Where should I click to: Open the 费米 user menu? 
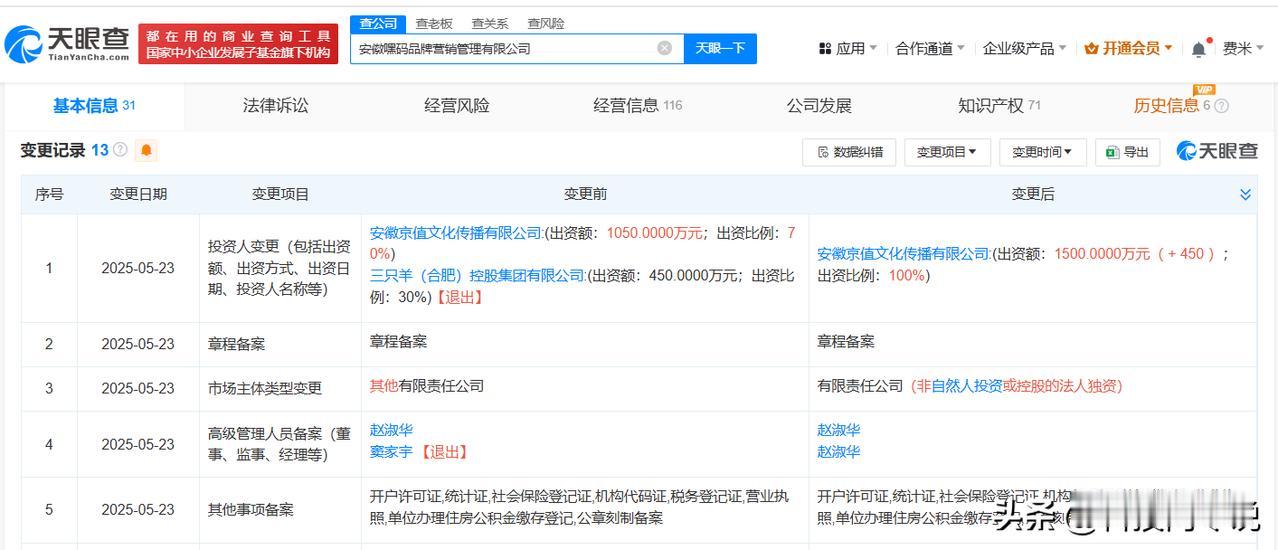pos(1243,48)
